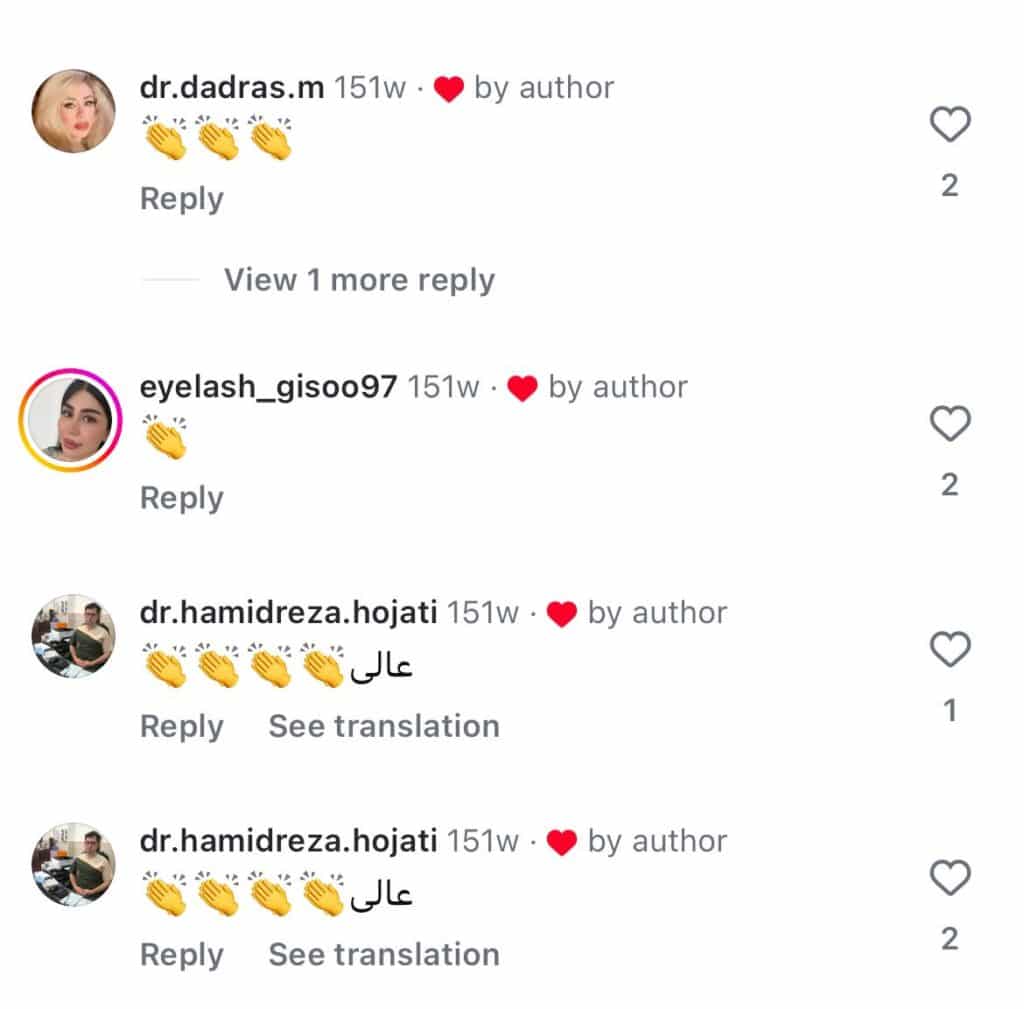The width and height of the screenshot is (1024, 1009).
Task: Tap heart on first dr.hamidreza.hojati comment
Action: point(950,649)
